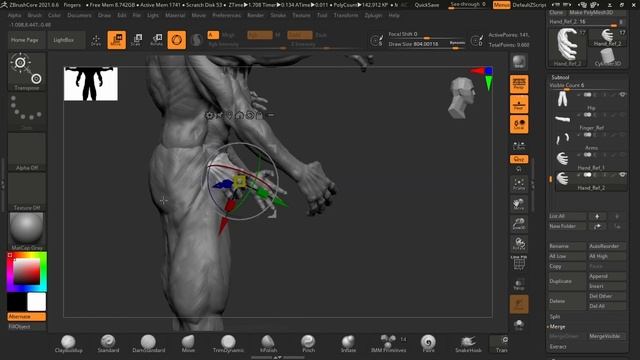
Task: Toggle the Menus button in title bar
Action: [x=501, y=5]
